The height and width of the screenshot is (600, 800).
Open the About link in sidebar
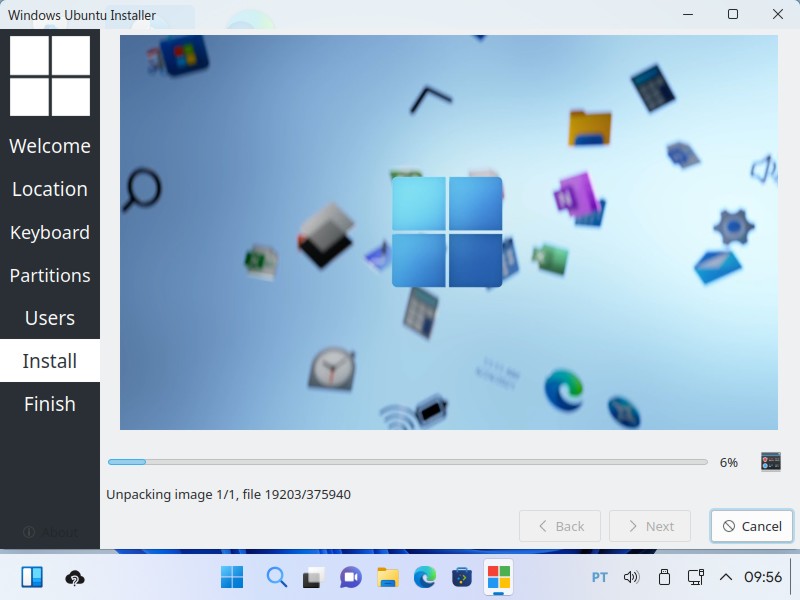pos(50,532)
